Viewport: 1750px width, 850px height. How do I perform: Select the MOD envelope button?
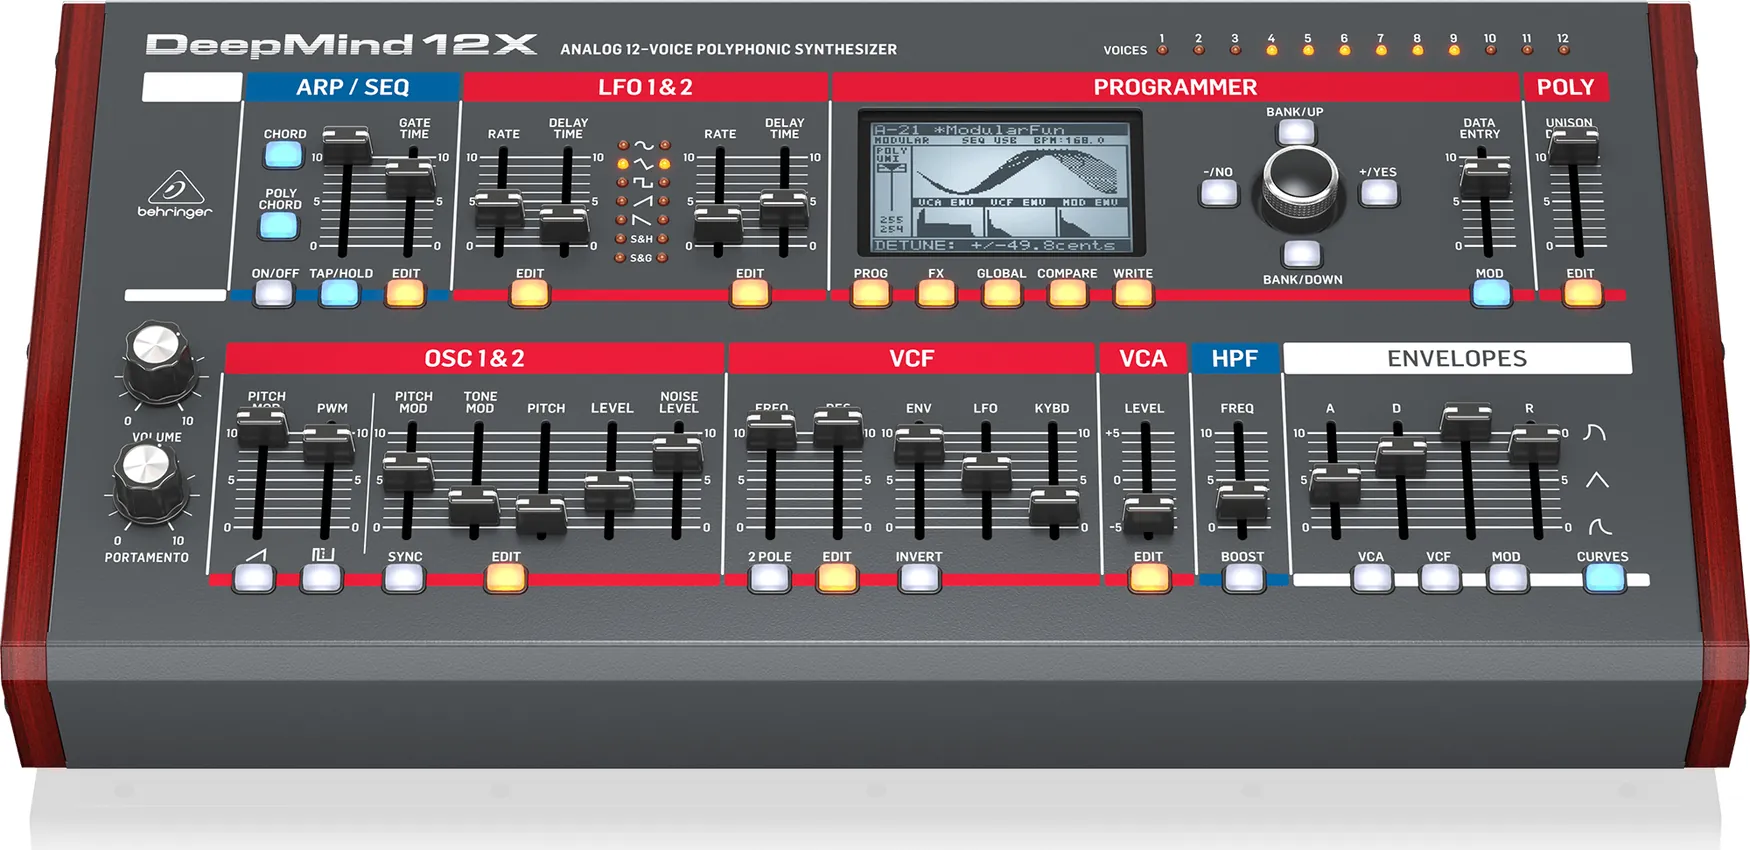(x=1507, y=578)
